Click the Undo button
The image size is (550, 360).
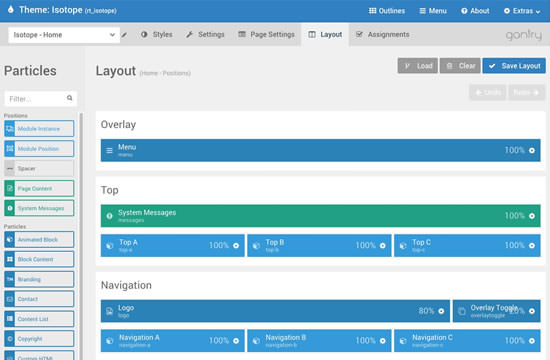click(x=488, y=92)
